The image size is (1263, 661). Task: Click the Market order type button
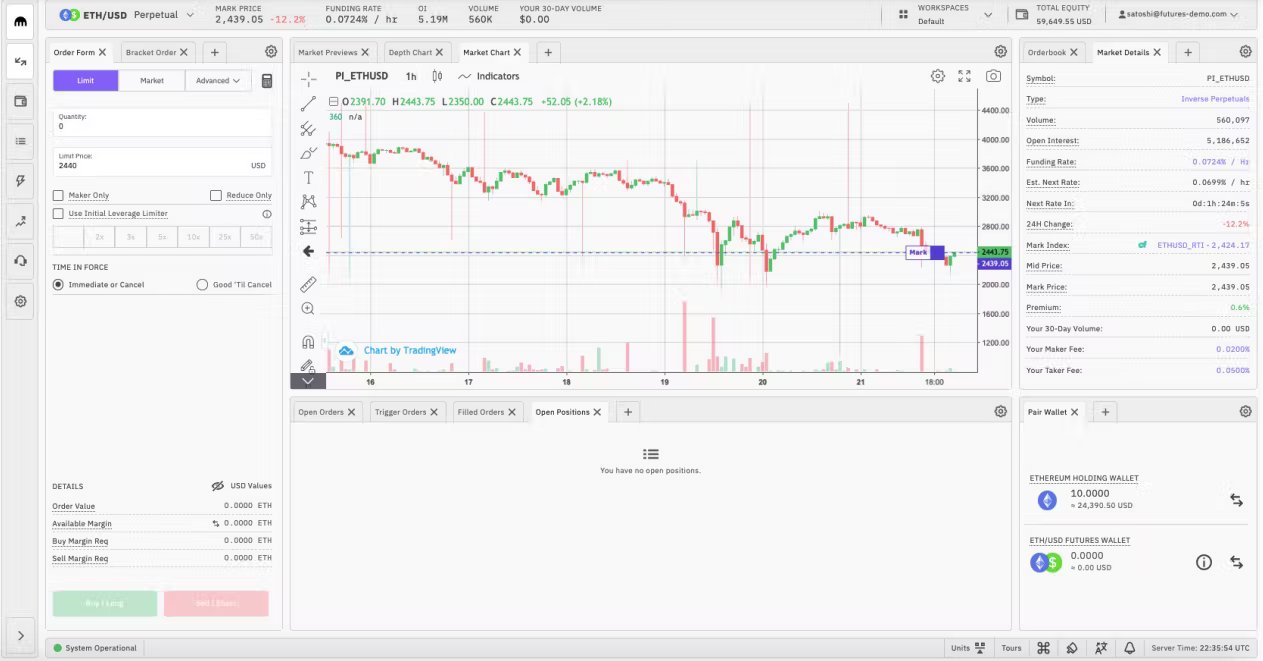152,81
